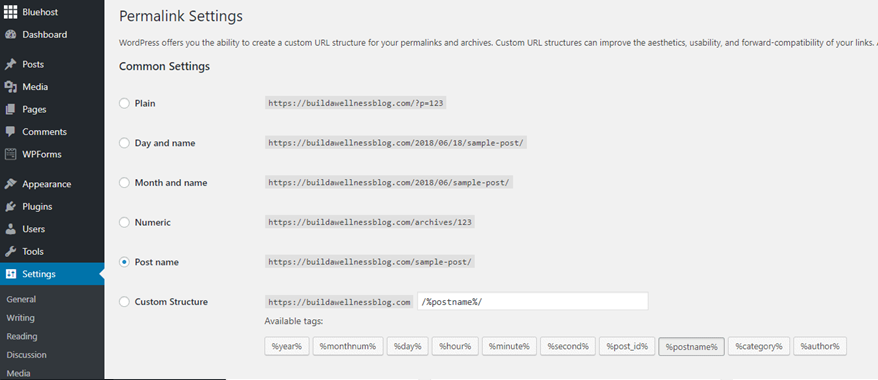Click the Users person icon
The width and height of the screenshot is (878, 380).
[x=11, y=229]
